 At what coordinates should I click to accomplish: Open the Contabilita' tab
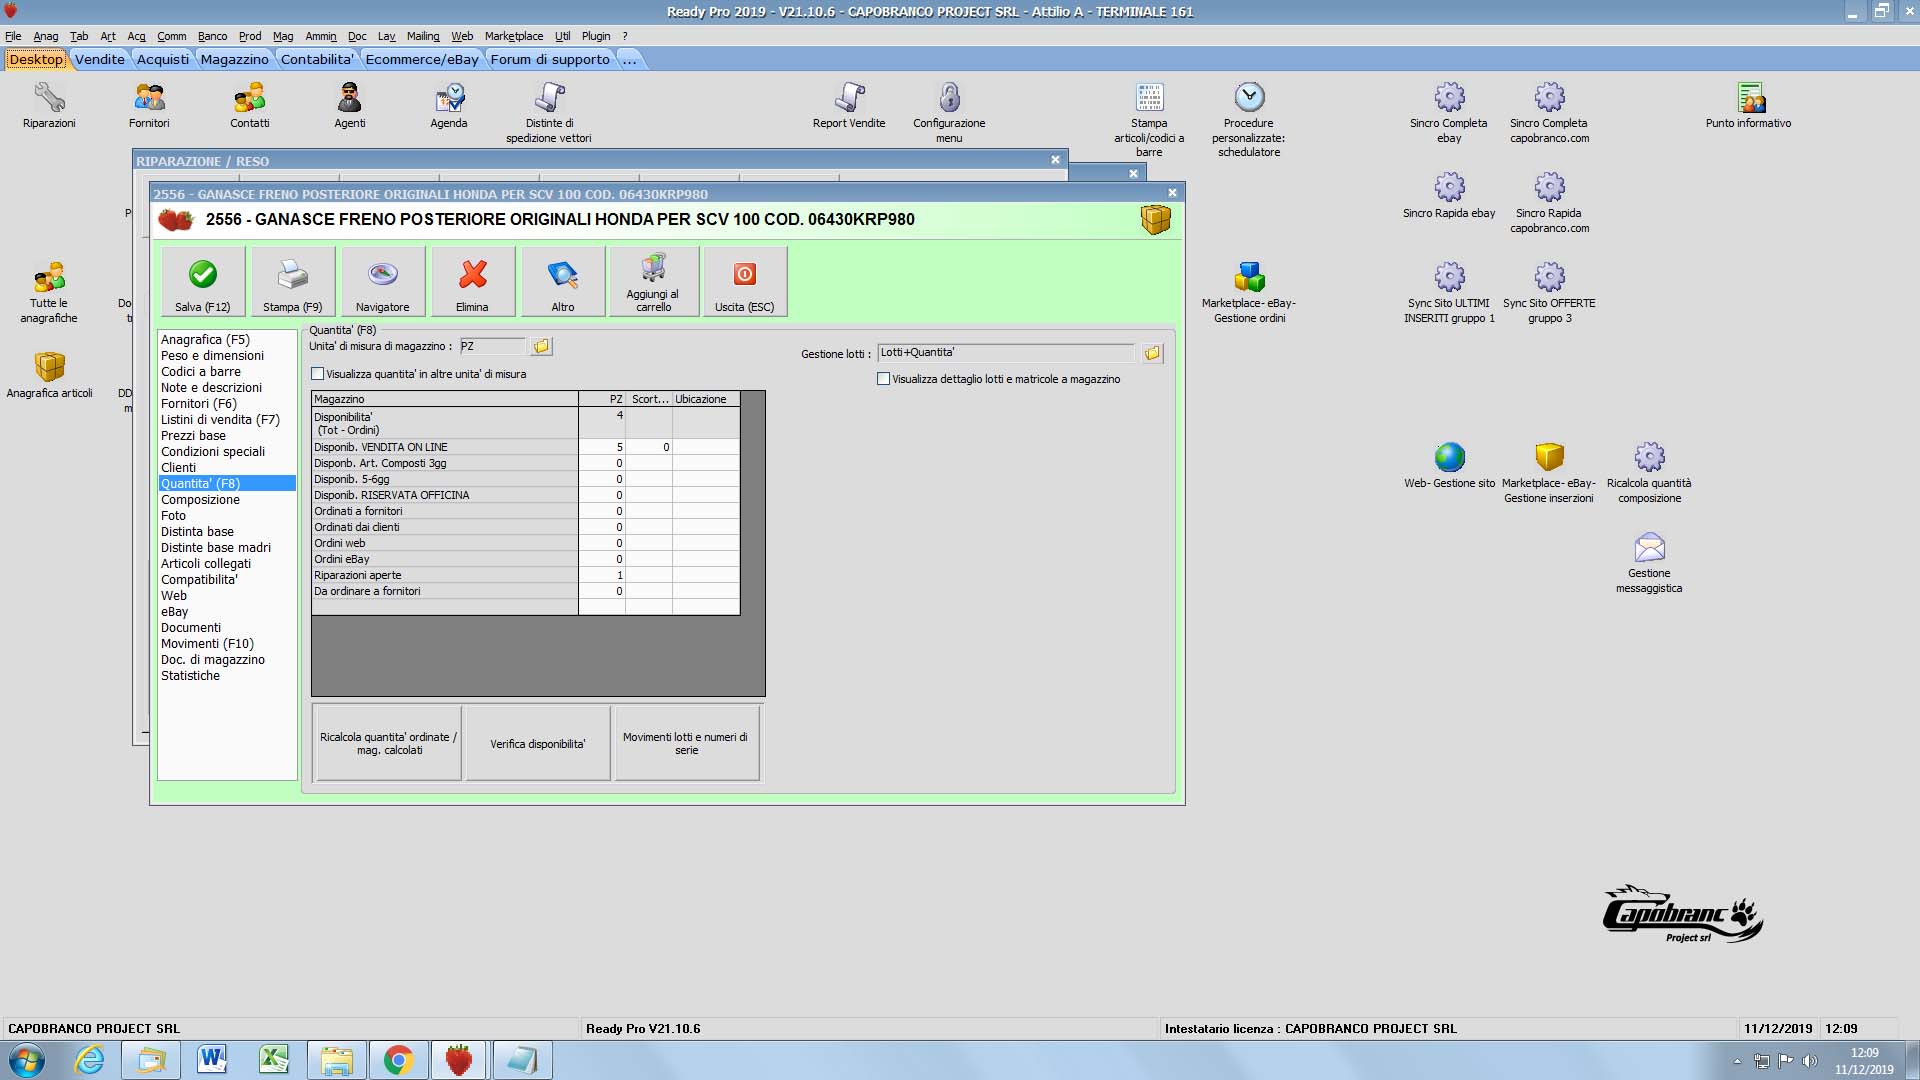point(317,59)
